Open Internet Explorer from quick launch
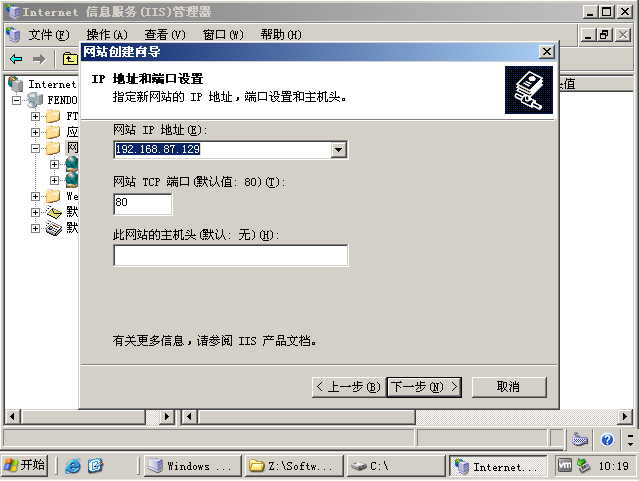639x481 pixels. pos(73,466)
